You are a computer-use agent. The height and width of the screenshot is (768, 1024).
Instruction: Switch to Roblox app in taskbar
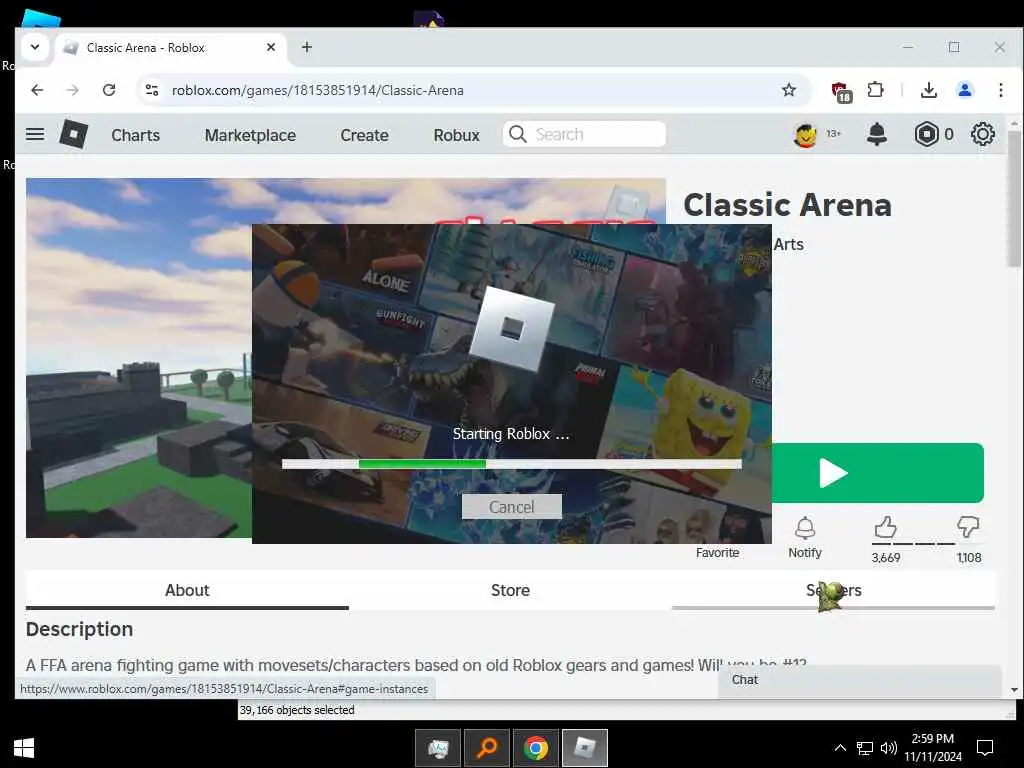point(584,748)
